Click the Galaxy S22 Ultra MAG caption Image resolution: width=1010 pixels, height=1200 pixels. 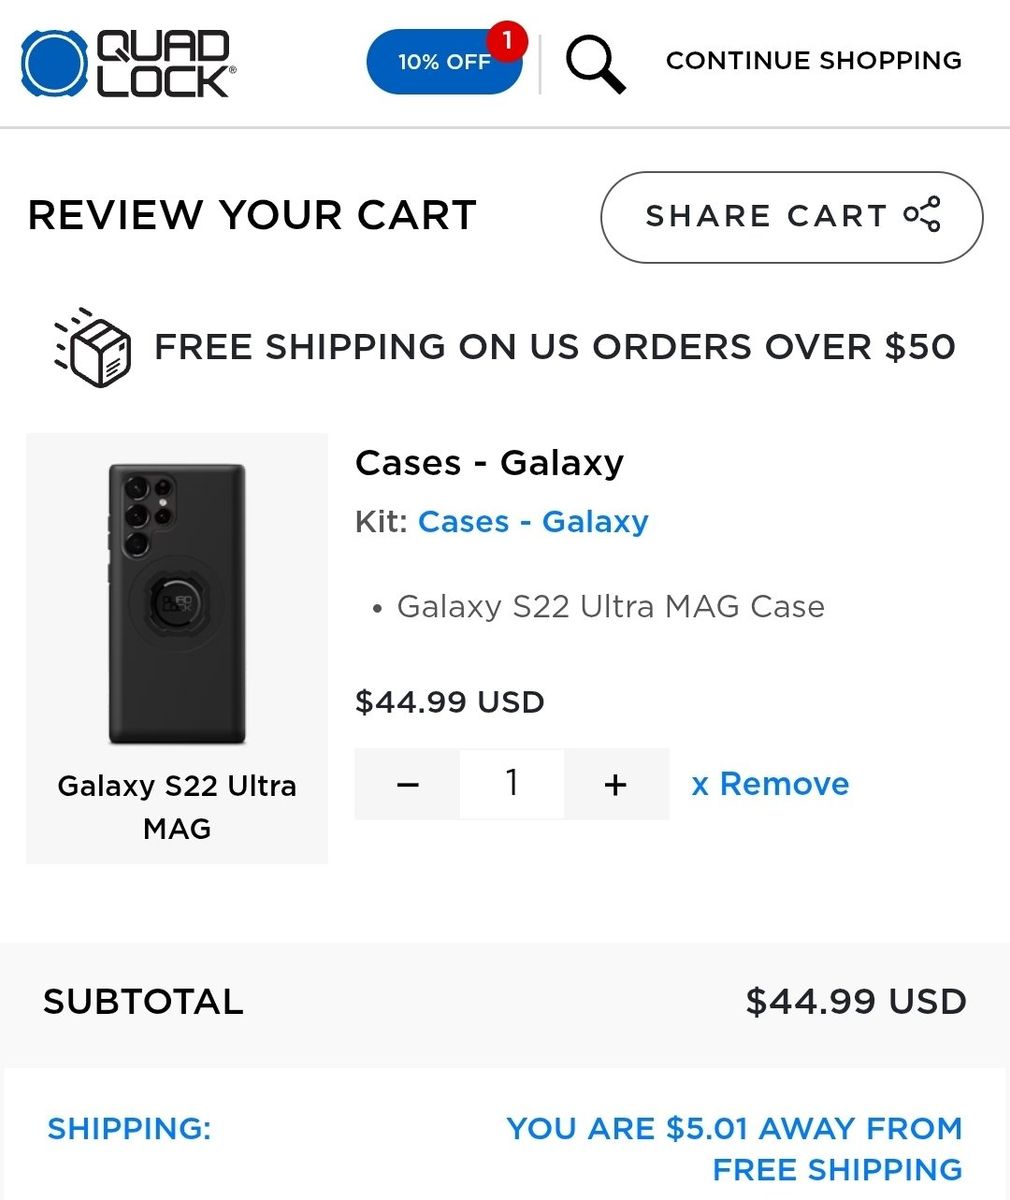[177, 807]
